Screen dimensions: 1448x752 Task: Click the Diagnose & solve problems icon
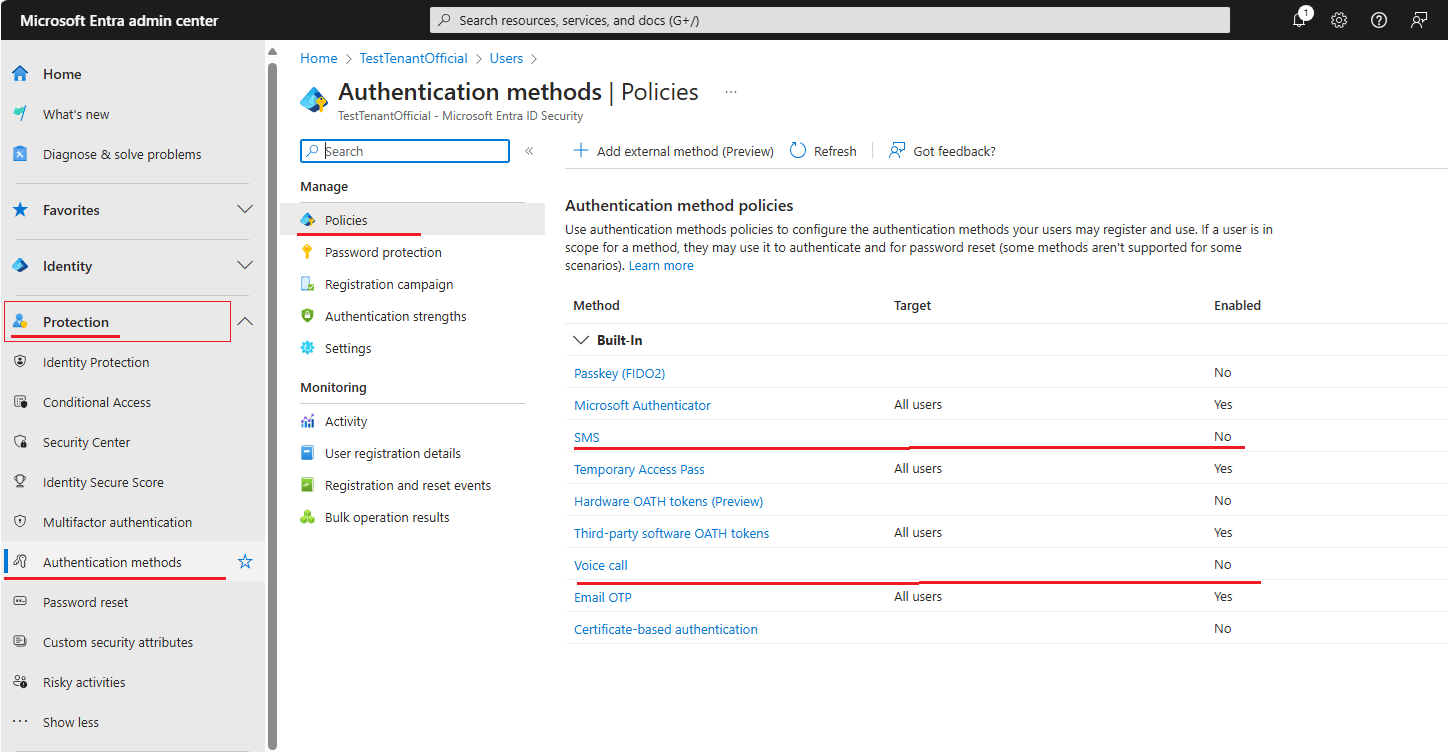[x=20, y=154]
